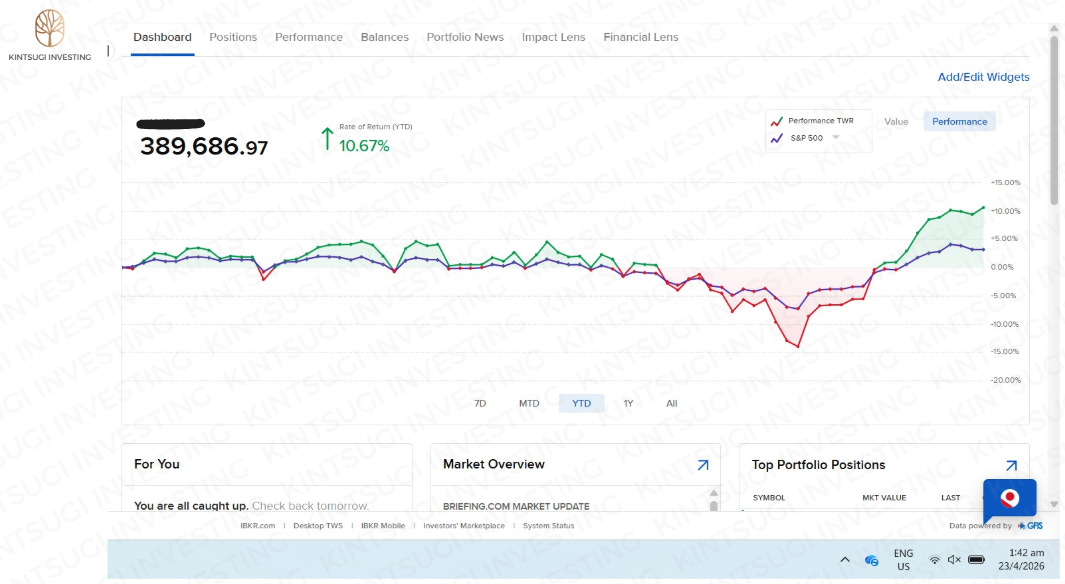Open Investors' Marketplace footer link
1065x584 pixels.
(464, 526)
